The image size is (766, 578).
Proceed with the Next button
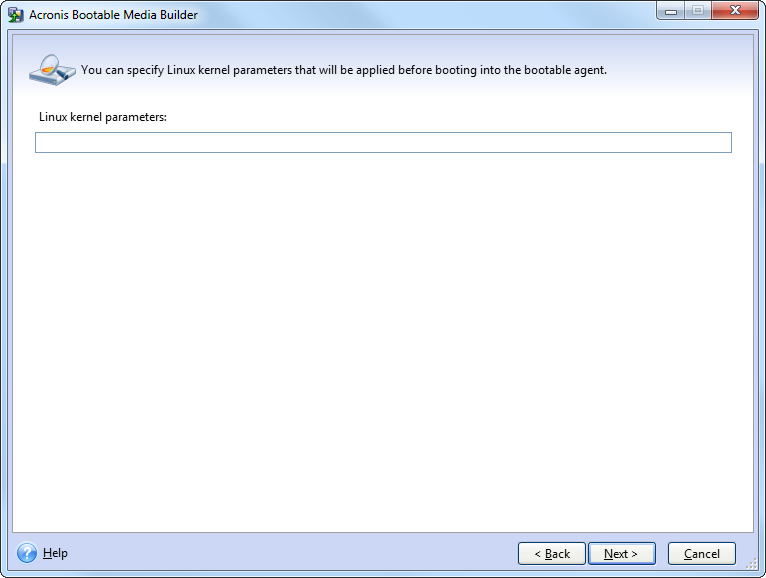(621, 553)
